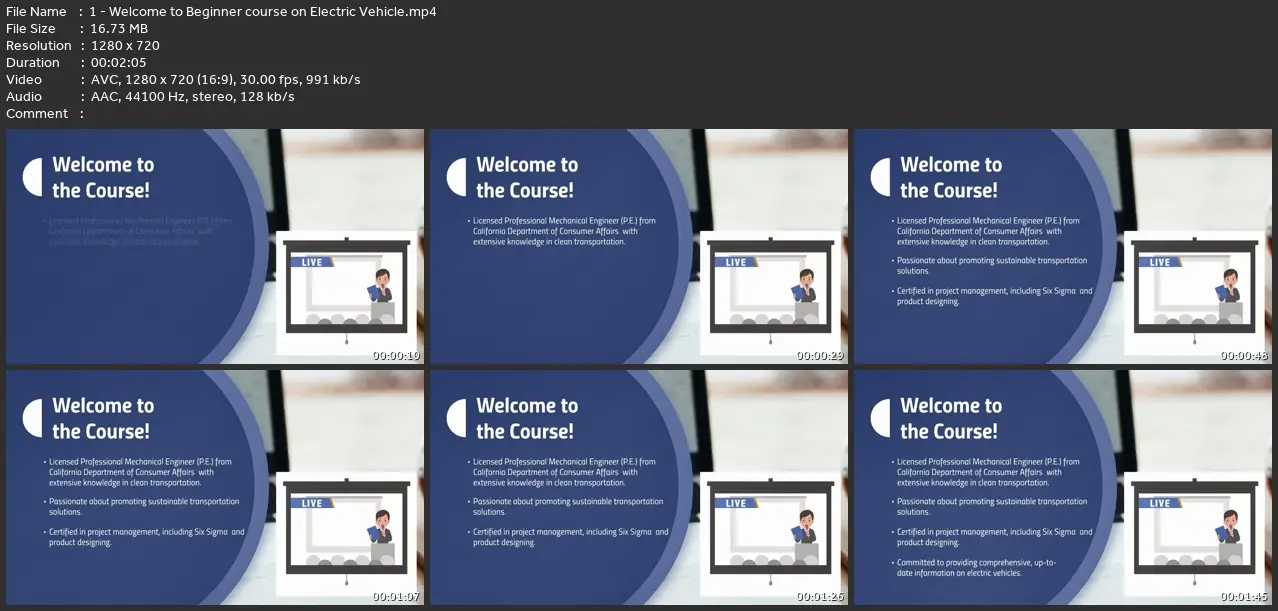Click the LIVE badge in the 00:01:45 frame
The width and height of the screenshot is (1278, 611).
[1160, 503]
